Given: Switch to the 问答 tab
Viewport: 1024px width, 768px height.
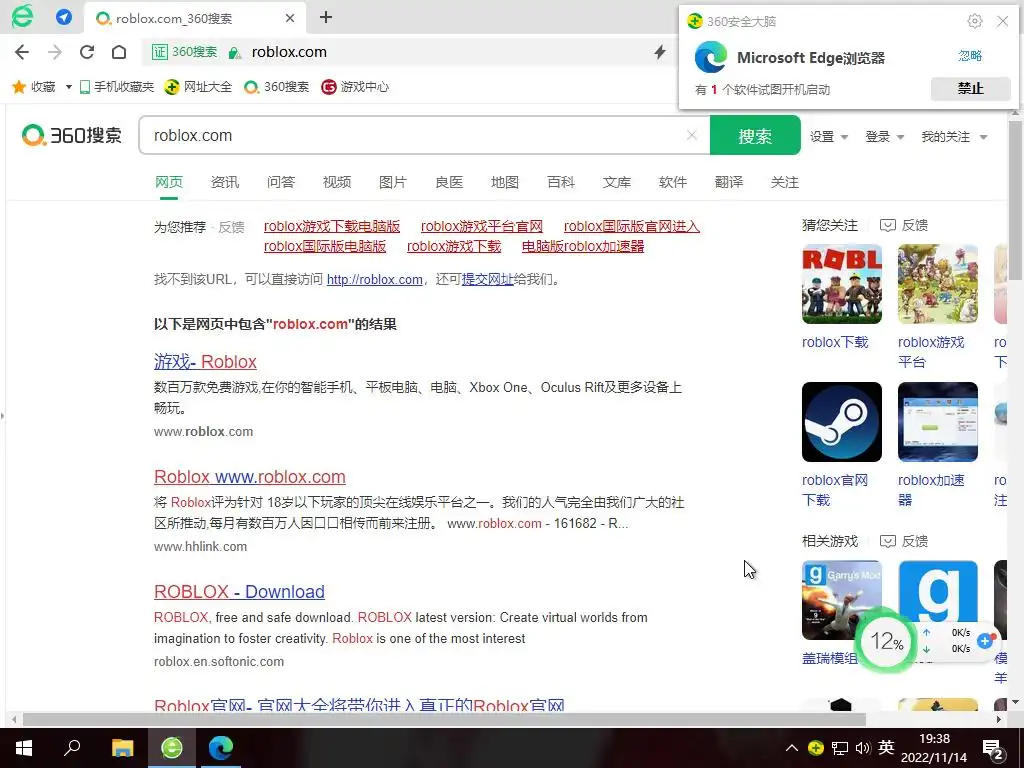Looking at the screenshot, I should 281,182.
